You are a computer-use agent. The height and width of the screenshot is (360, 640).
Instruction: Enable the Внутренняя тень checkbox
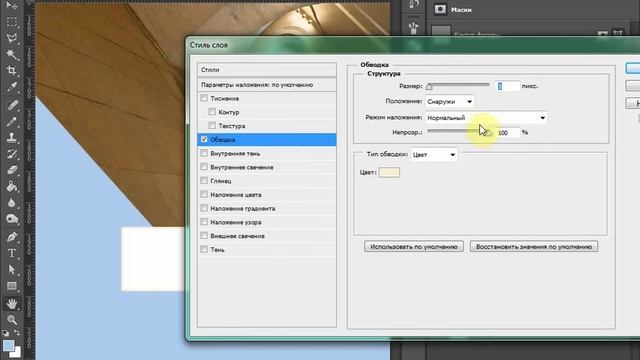(204, 153)
